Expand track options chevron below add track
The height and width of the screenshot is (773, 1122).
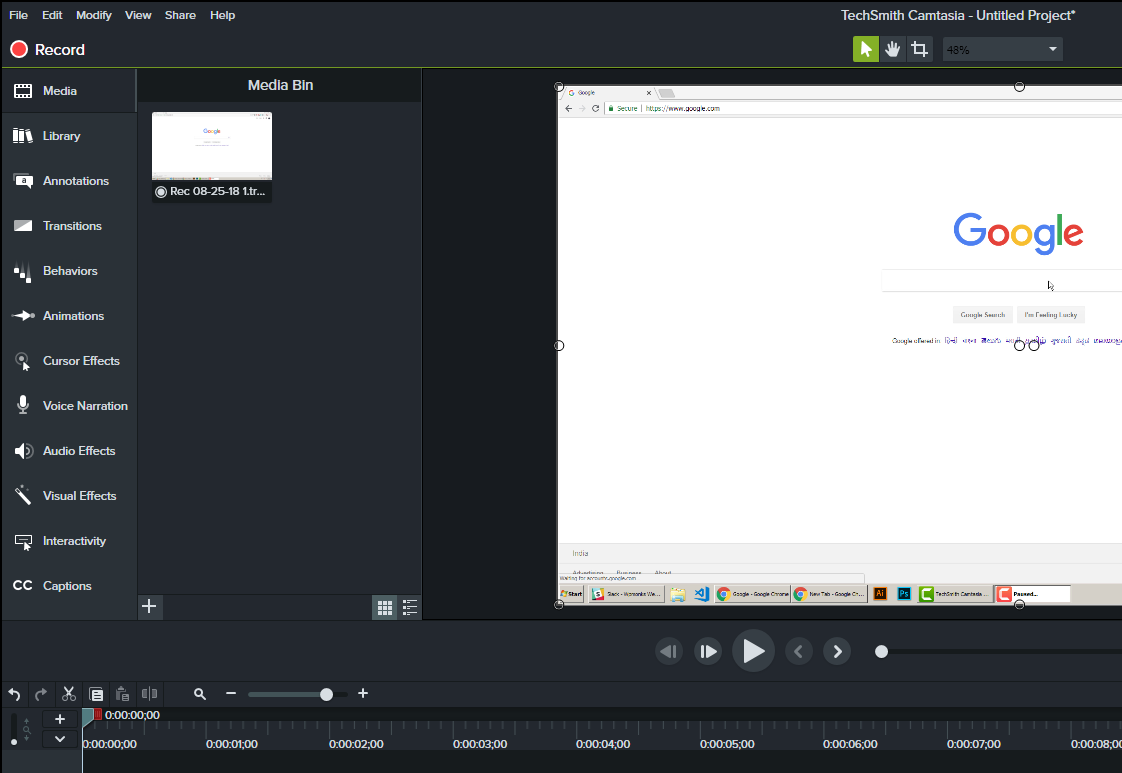[x=60, y=739]
